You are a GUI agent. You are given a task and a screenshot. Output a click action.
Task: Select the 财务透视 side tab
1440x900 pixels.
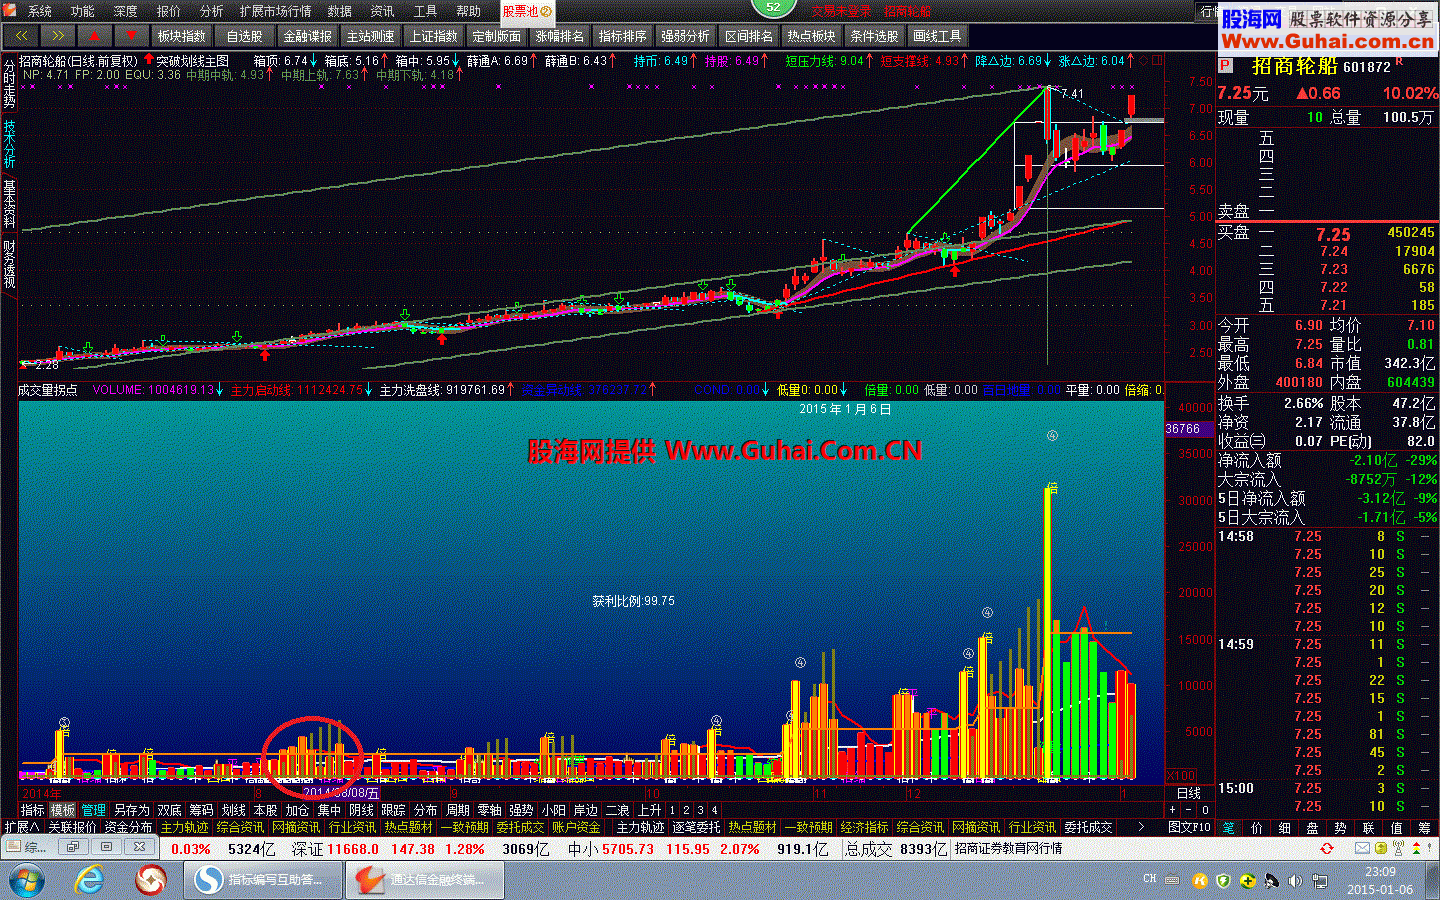click(9, 264)
